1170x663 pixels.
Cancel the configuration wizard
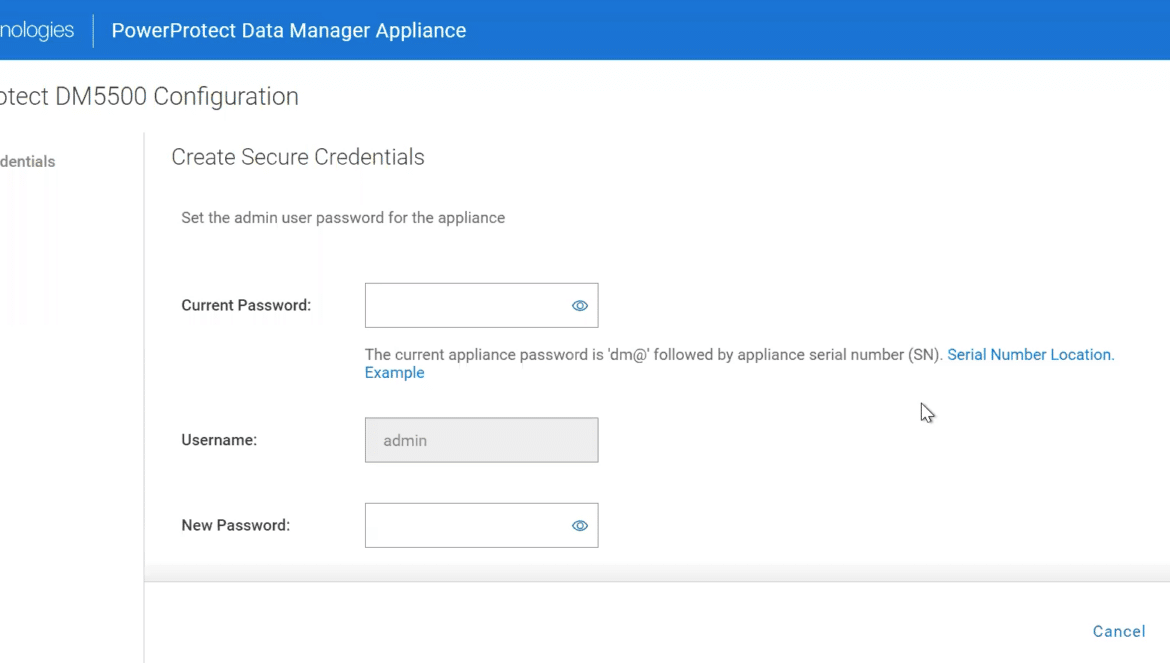click(x=1119, y=631)
